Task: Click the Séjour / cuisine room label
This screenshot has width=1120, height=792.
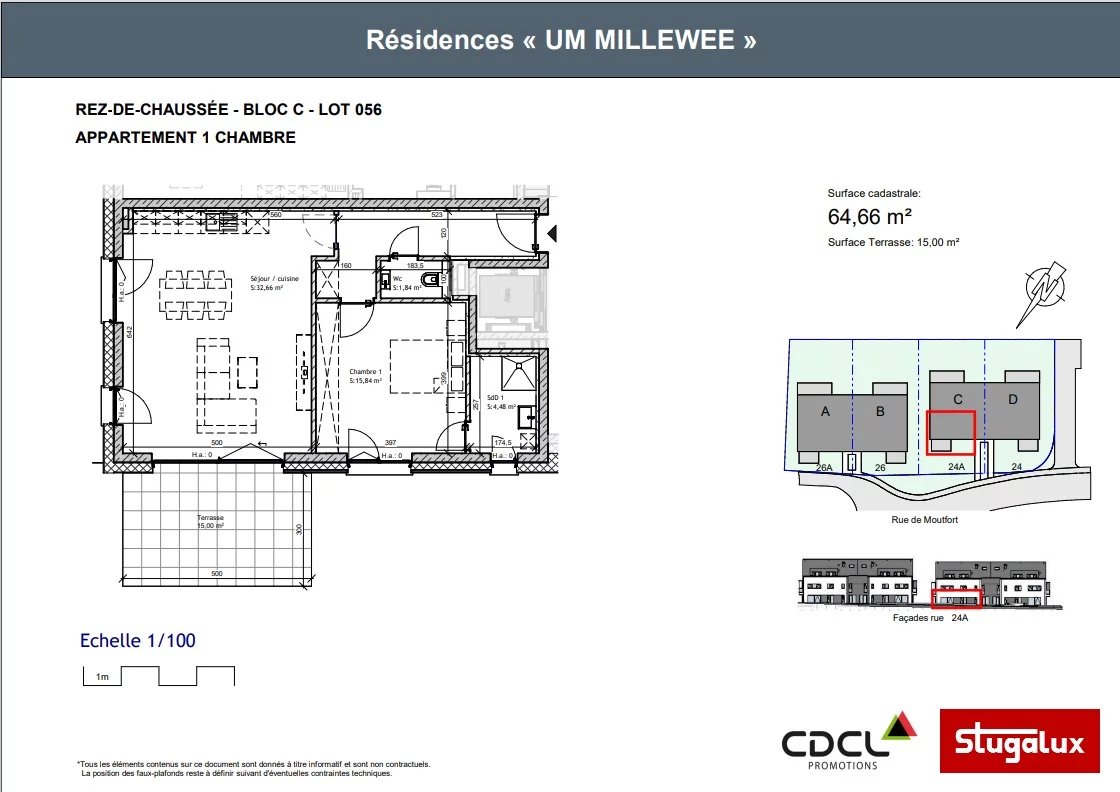Action: tap(266, 279)
